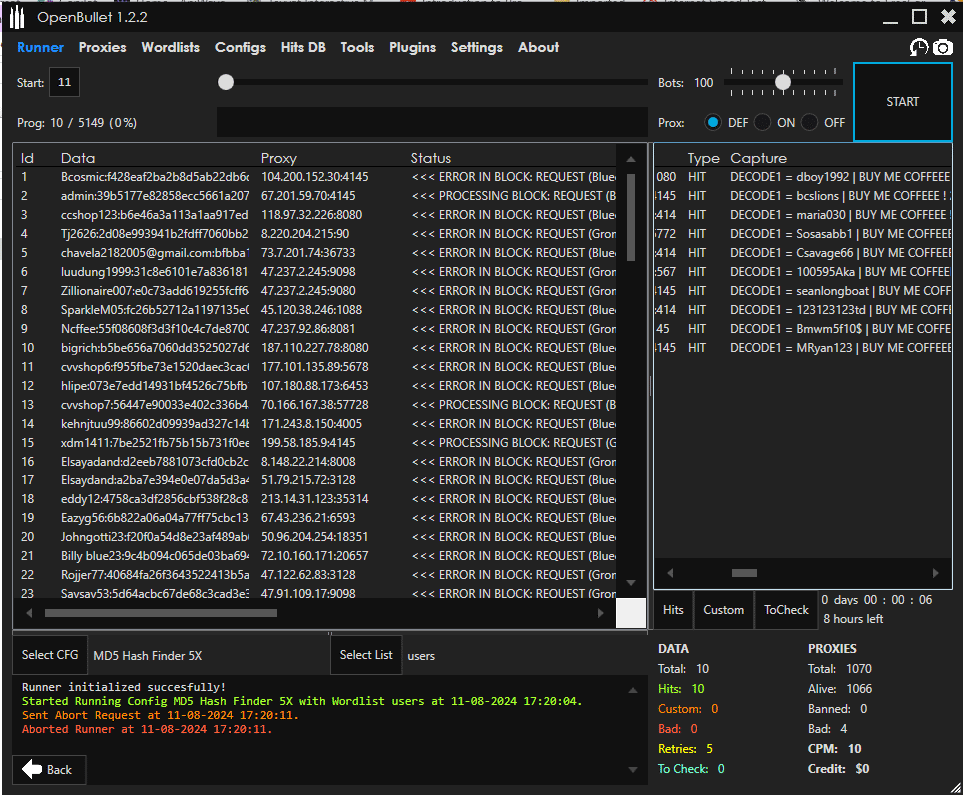Open the Select List chooser
Image resolution: width=963 pixels, height=798 pixels.
tap(366, 655)
